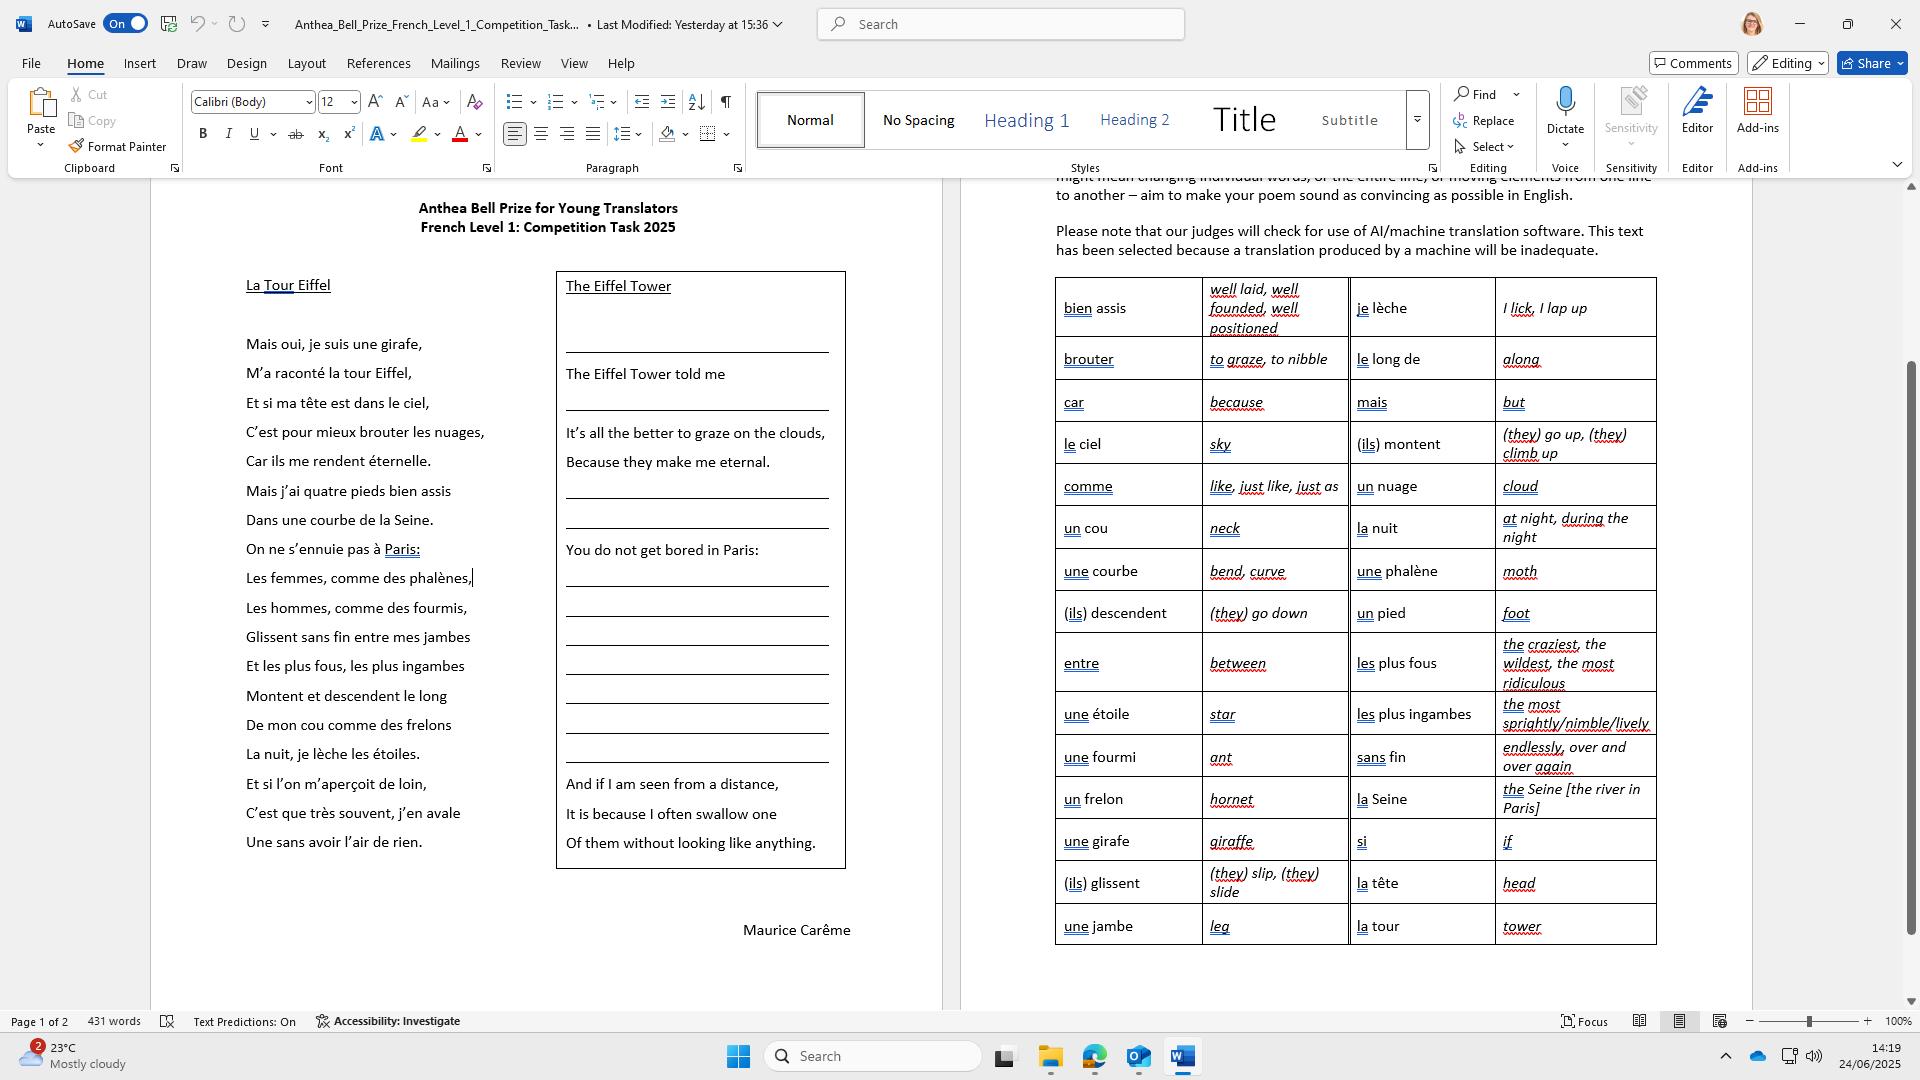The height and width of the screenshot is (1080, 1920).
Task: Shrink font size icon
Action: pos(401,102)
